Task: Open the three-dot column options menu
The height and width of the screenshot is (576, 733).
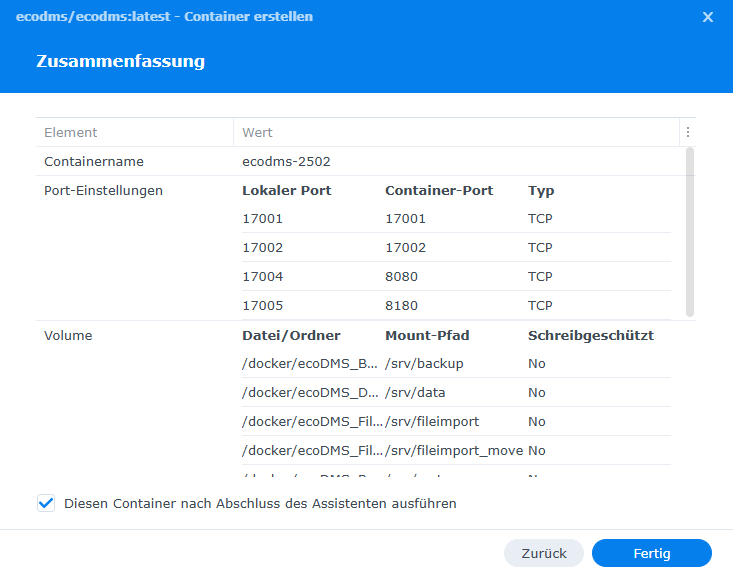Action: pos(687,132)
